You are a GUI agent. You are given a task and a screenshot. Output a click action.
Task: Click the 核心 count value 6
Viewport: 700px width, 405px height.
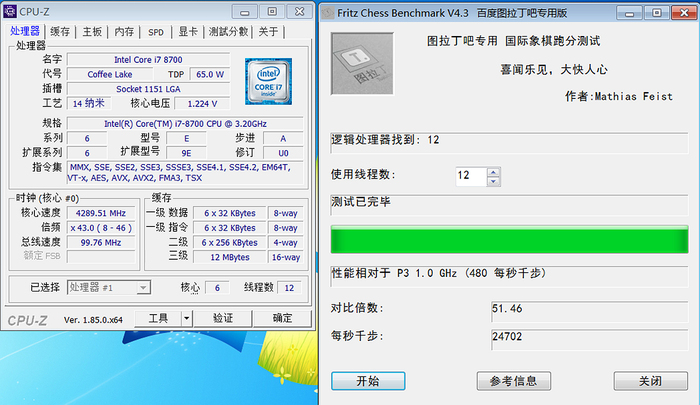(217, 288)
